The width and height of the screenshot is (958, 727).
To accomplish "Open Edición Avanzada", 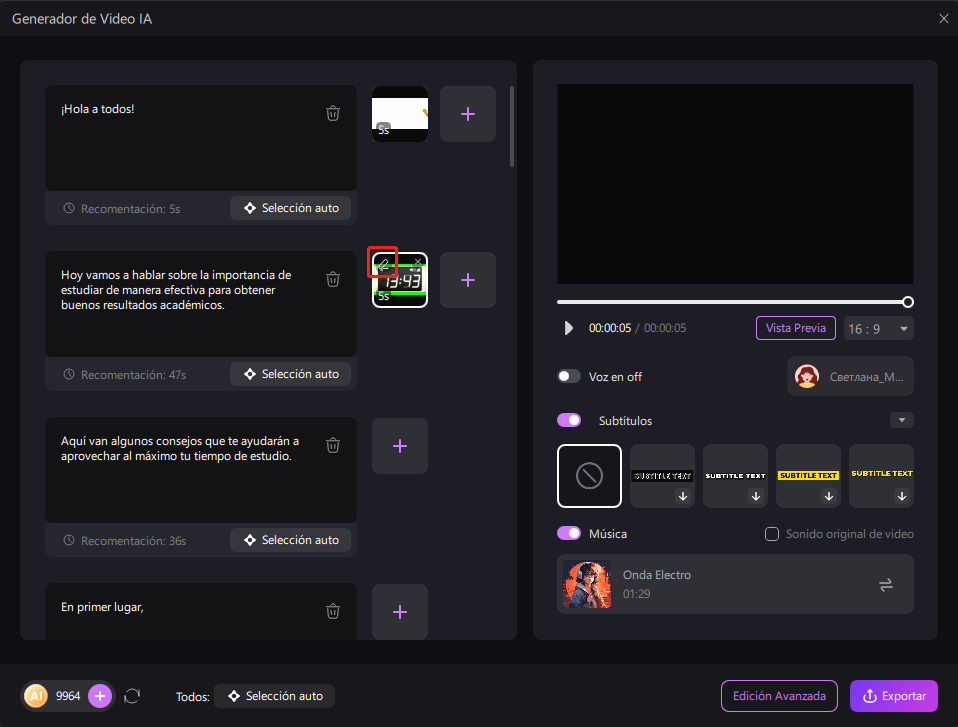I will click(779, 696).
